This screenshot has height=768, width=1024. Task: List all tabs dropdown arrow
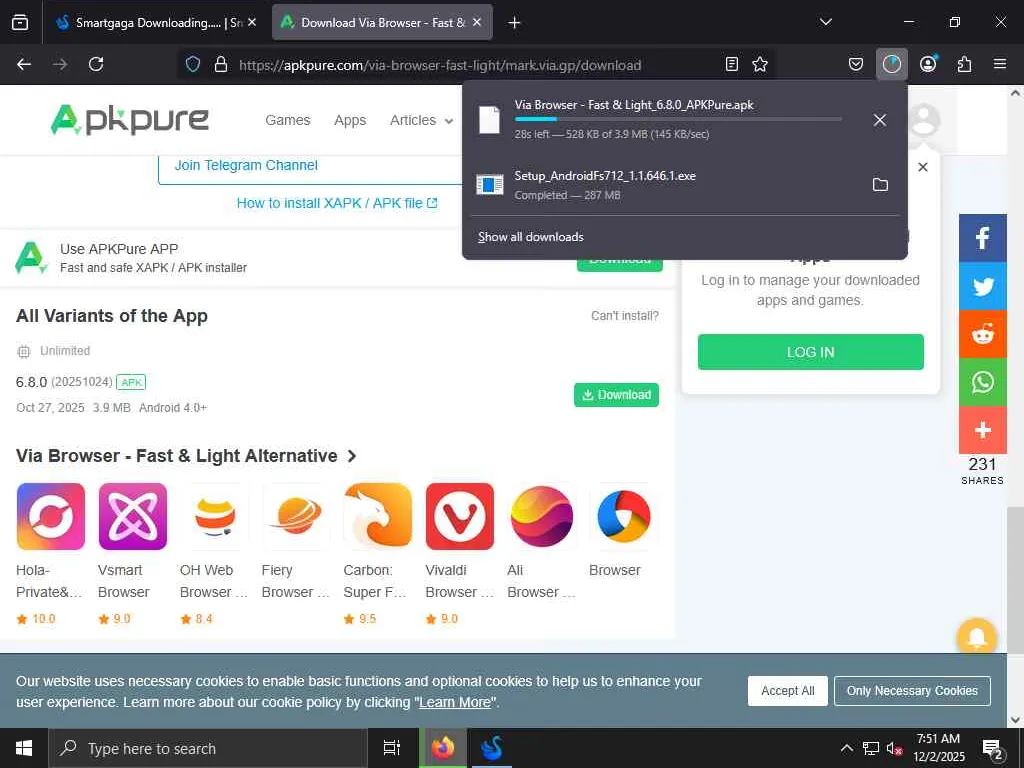pyautogui.click(x=825, y=22)
